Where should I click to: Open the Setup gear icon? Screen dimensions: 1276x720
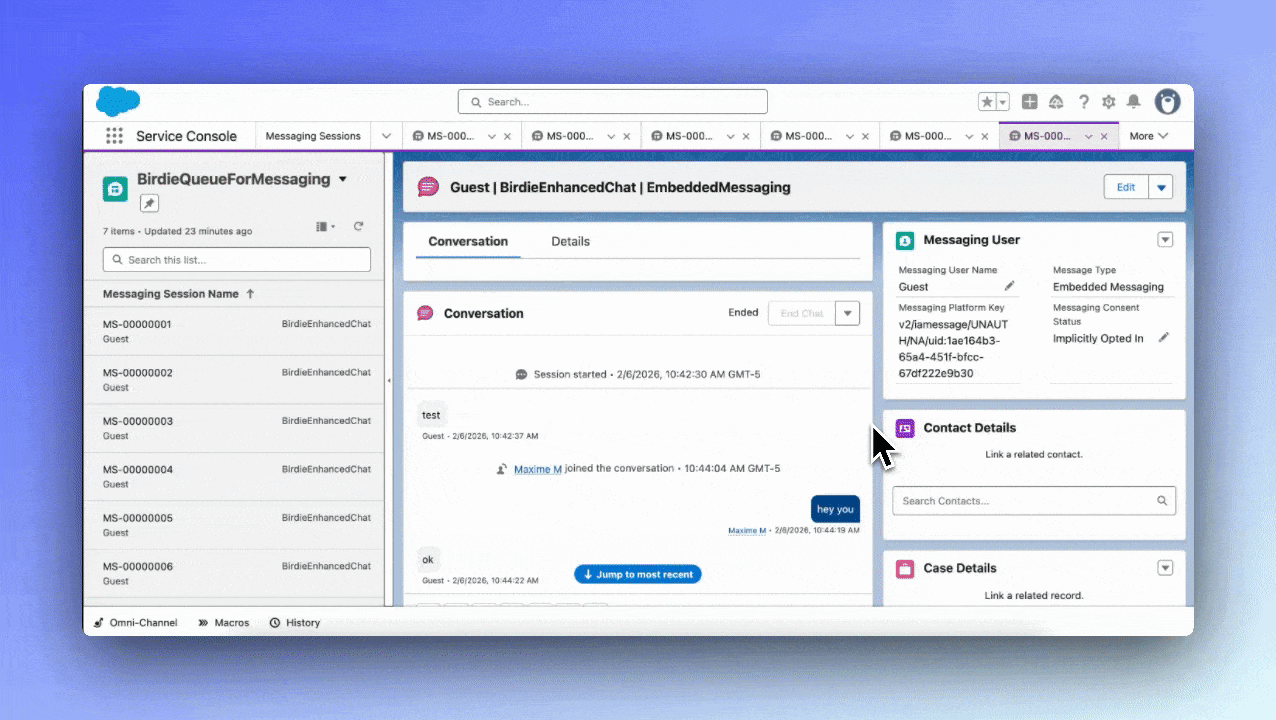(x=1108, y=102)
